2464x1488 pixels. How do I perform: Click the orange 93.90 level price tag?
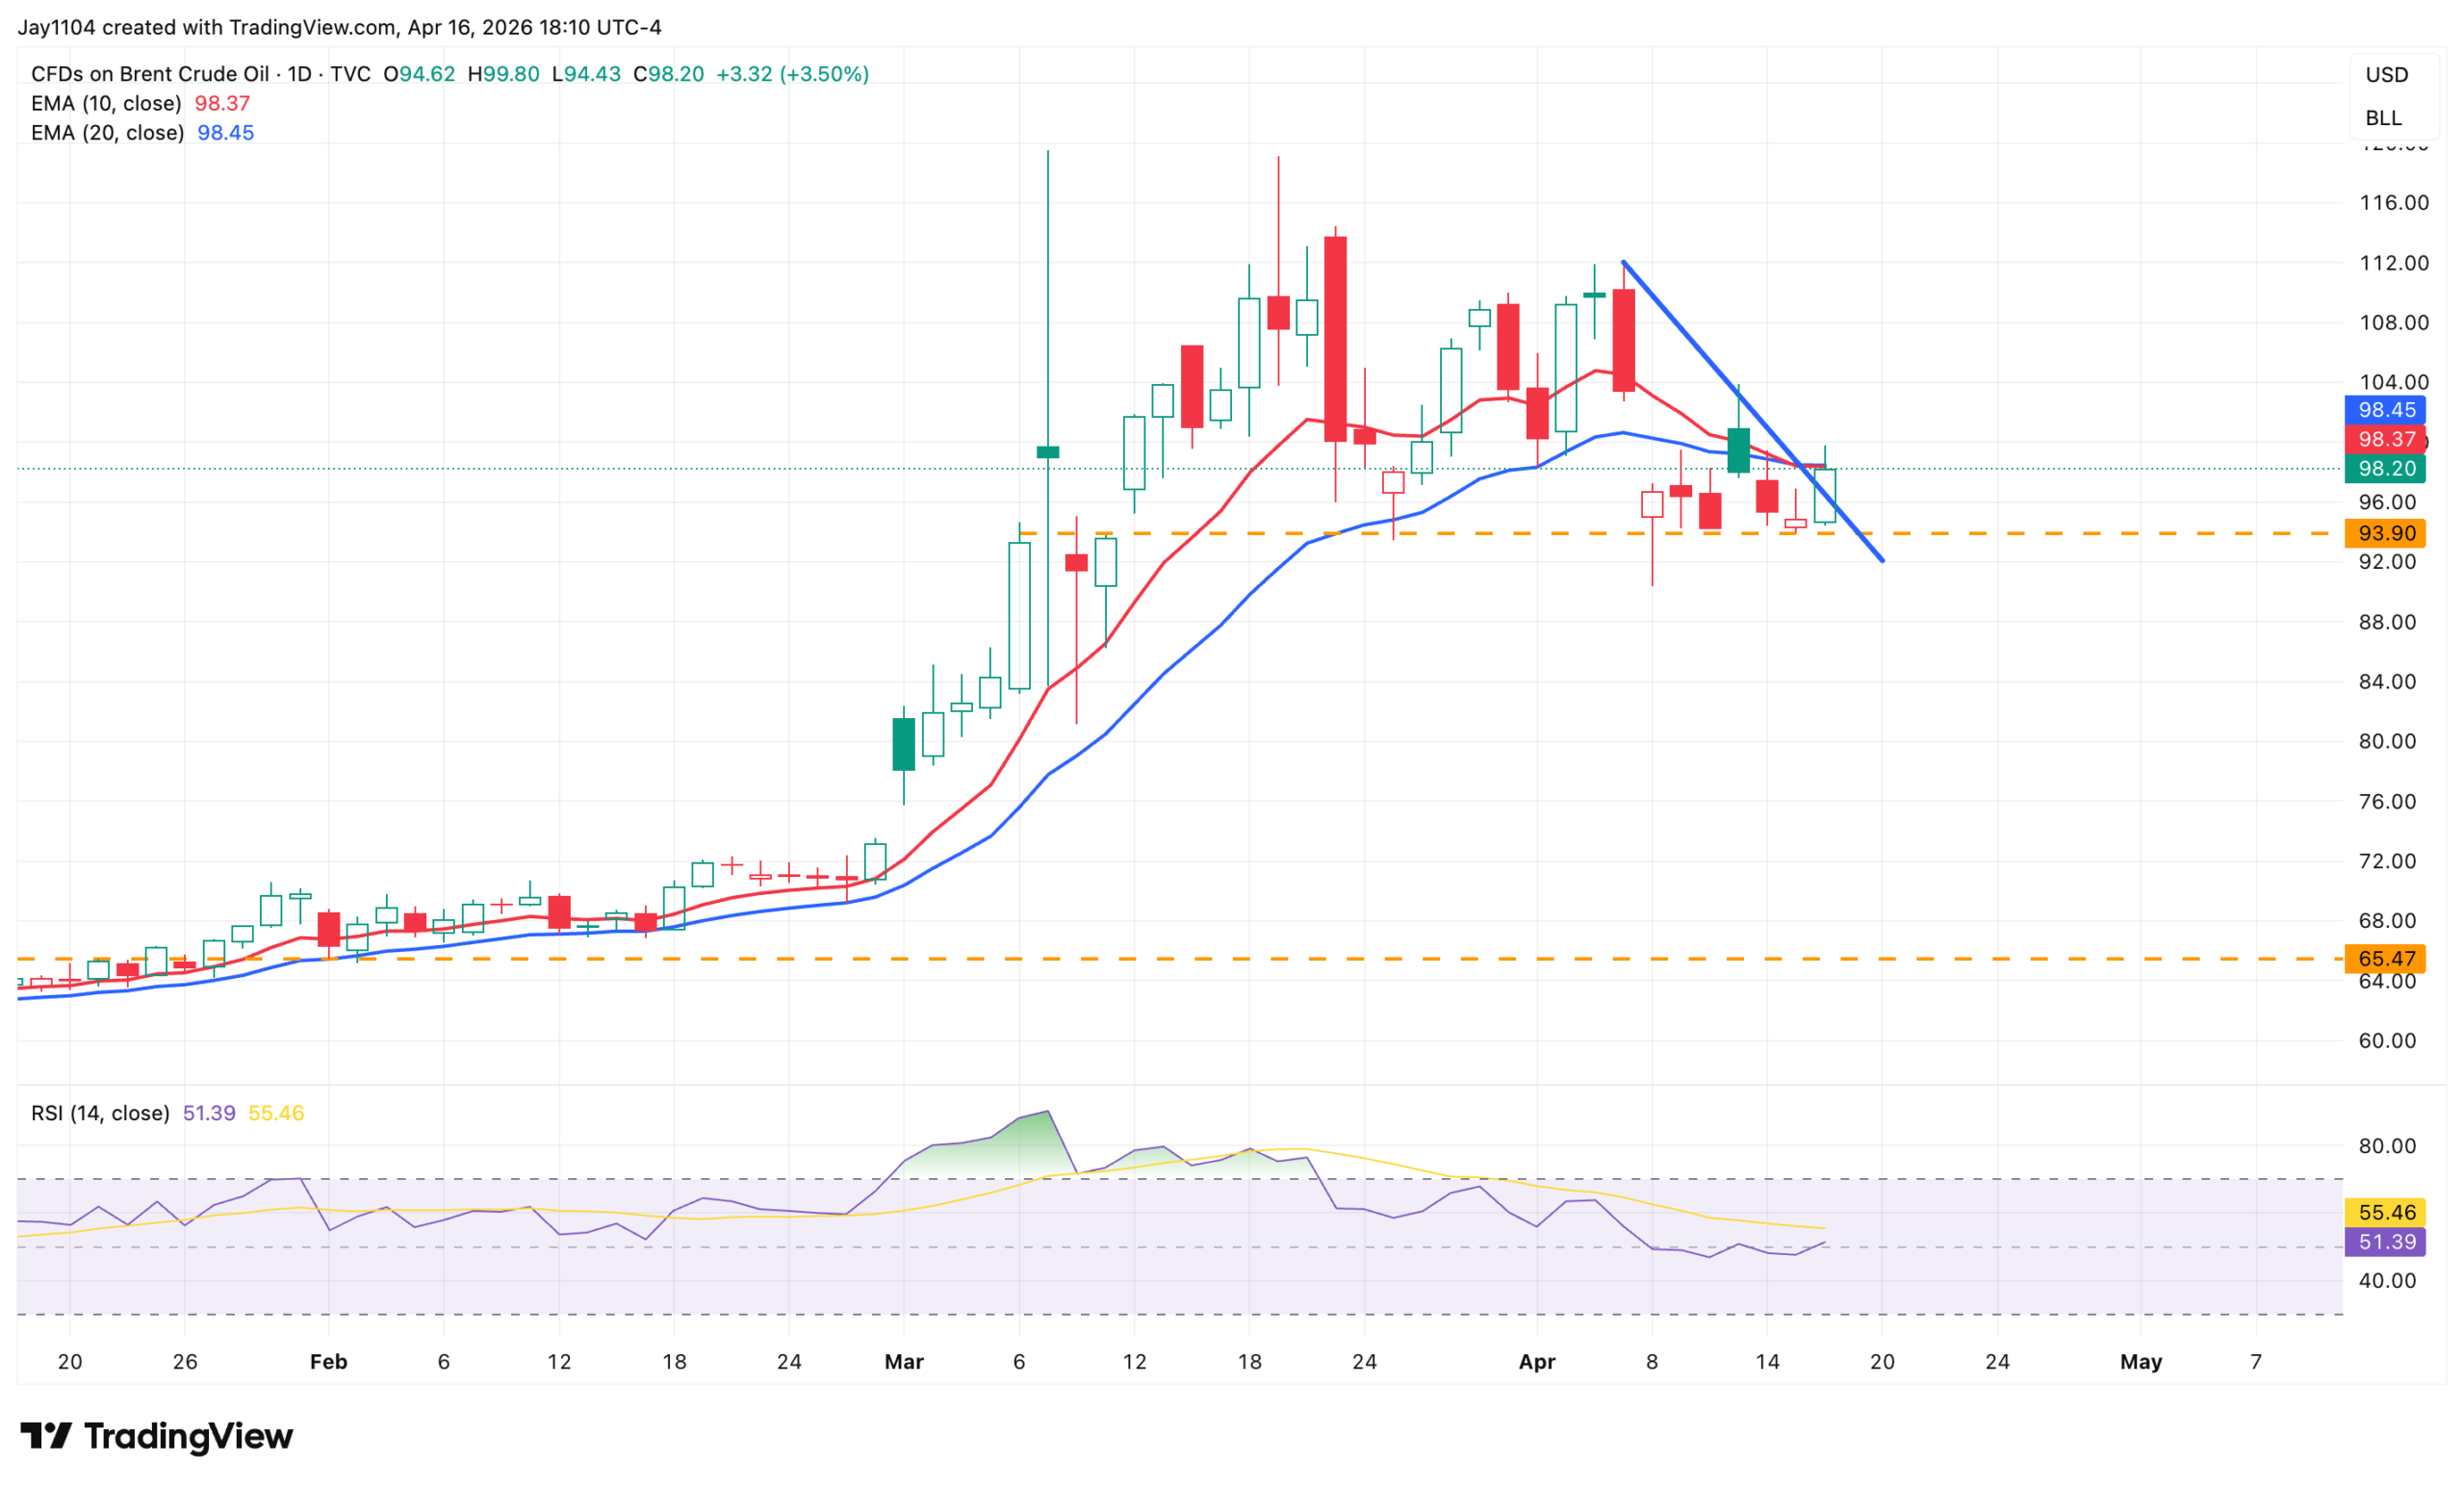(x=2385, y=534)
